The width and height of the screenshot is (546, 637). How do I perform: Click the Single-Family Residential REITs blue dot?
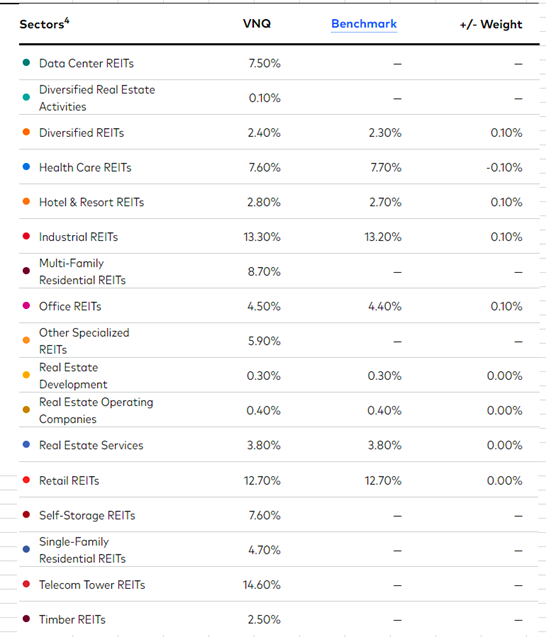tap(26, 549)
